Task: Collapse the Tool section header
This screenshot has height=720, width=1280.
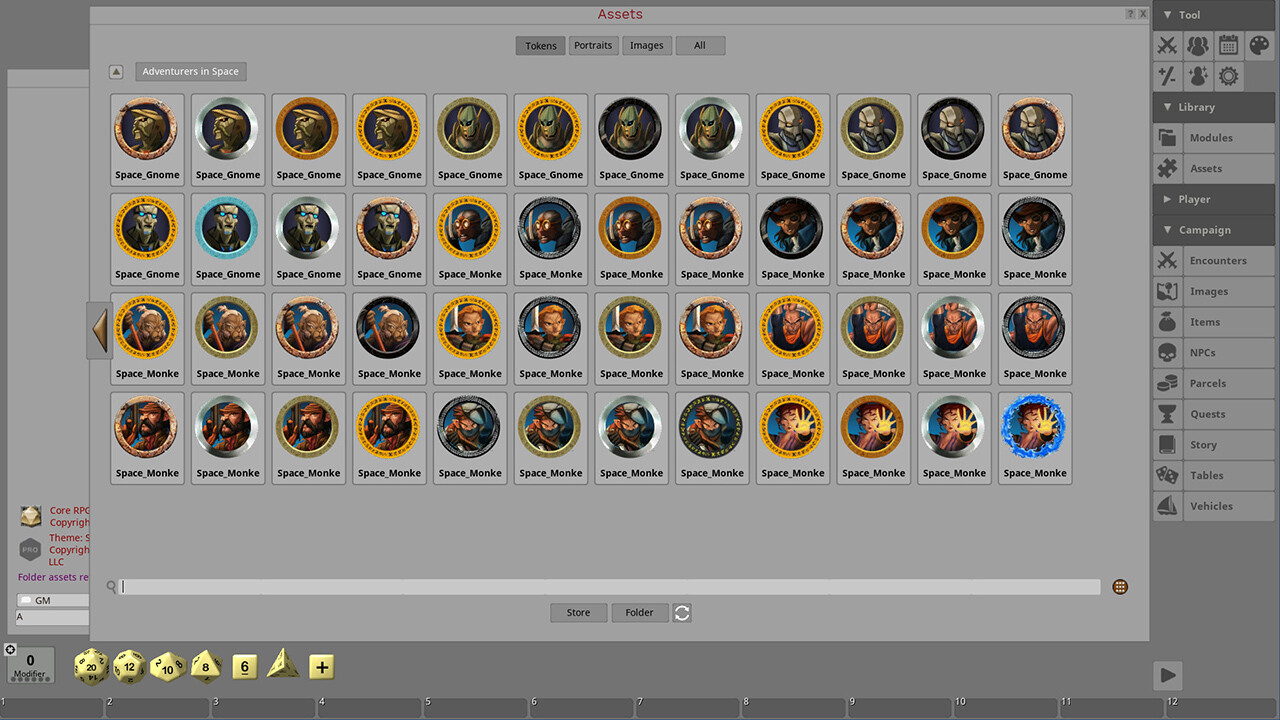Action: 1189,15
